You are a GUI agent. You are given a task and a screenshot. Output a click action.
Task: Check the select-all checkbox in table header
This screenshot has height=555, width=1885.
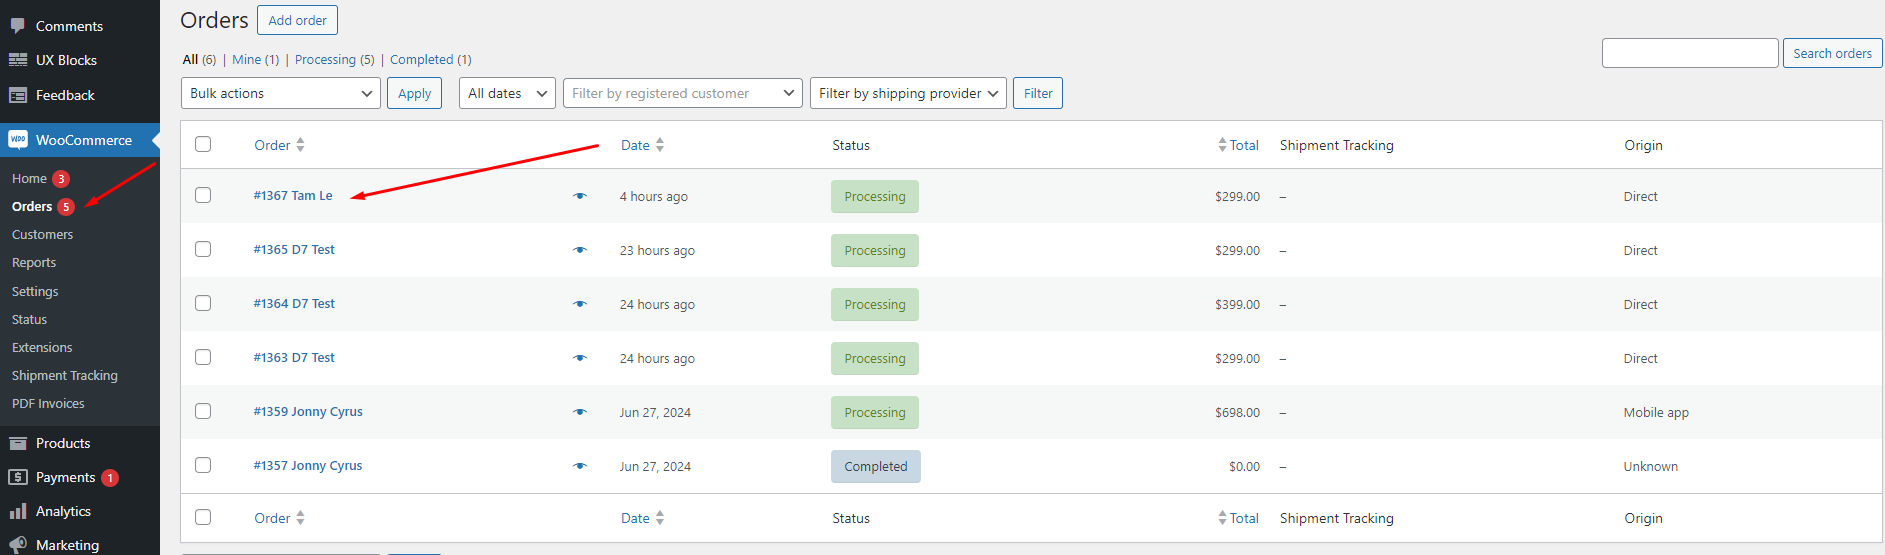(203, 144)
